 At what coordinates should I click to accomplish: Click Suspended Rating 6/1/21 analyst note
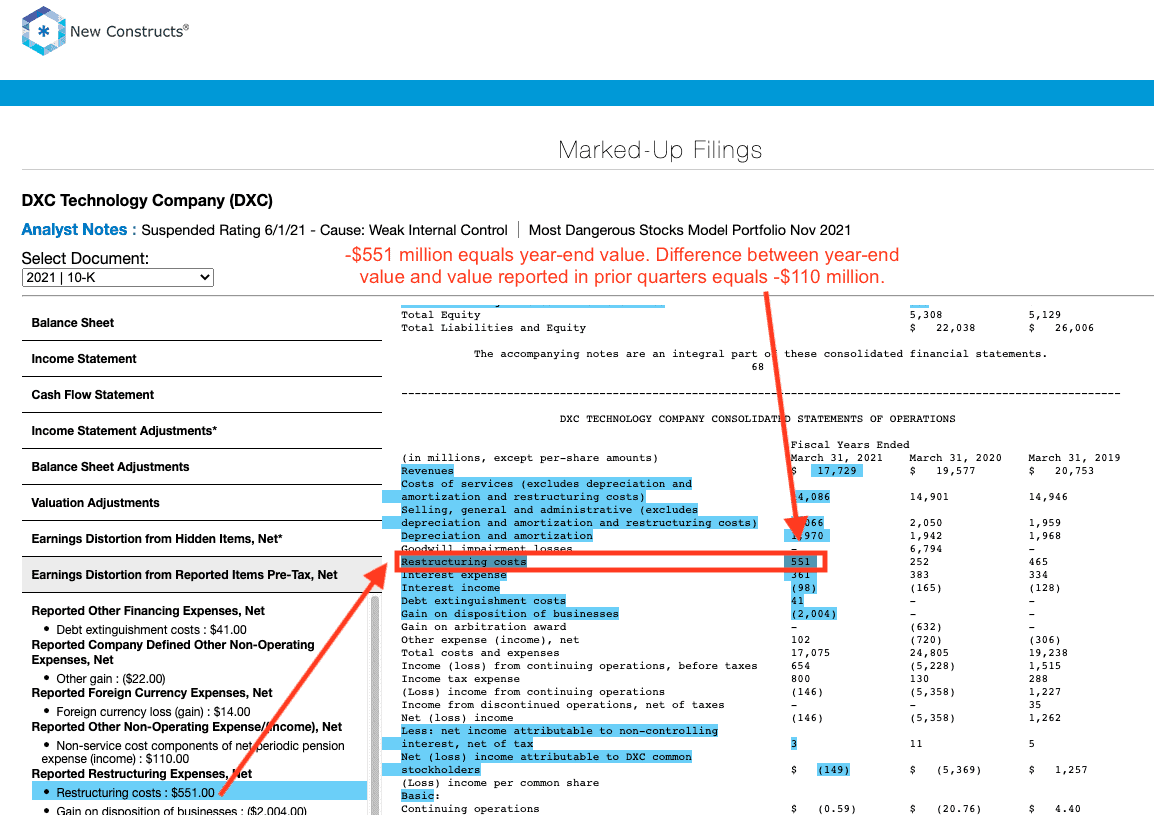tap(325, 230)
